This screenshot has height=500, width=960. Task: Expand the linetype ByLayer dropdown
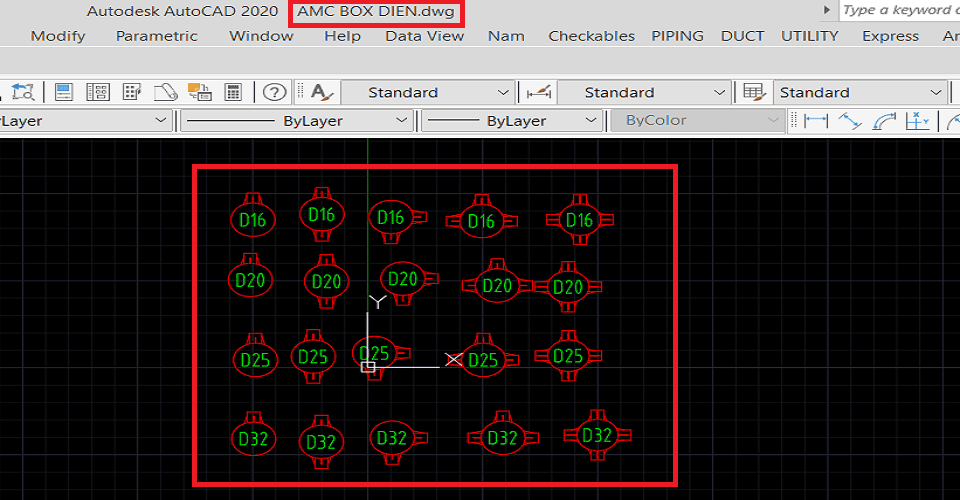tap(297, 121)
